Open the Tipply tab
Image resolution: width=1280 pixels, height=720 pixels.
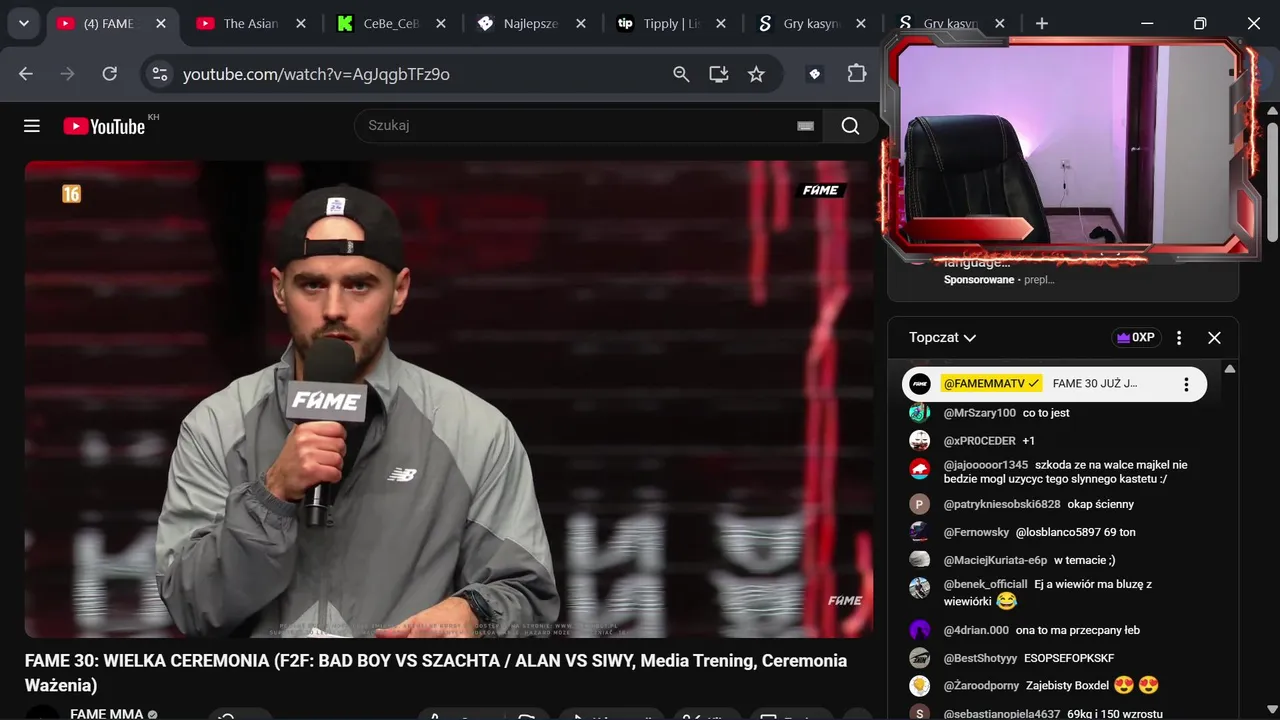coord(670,24)
